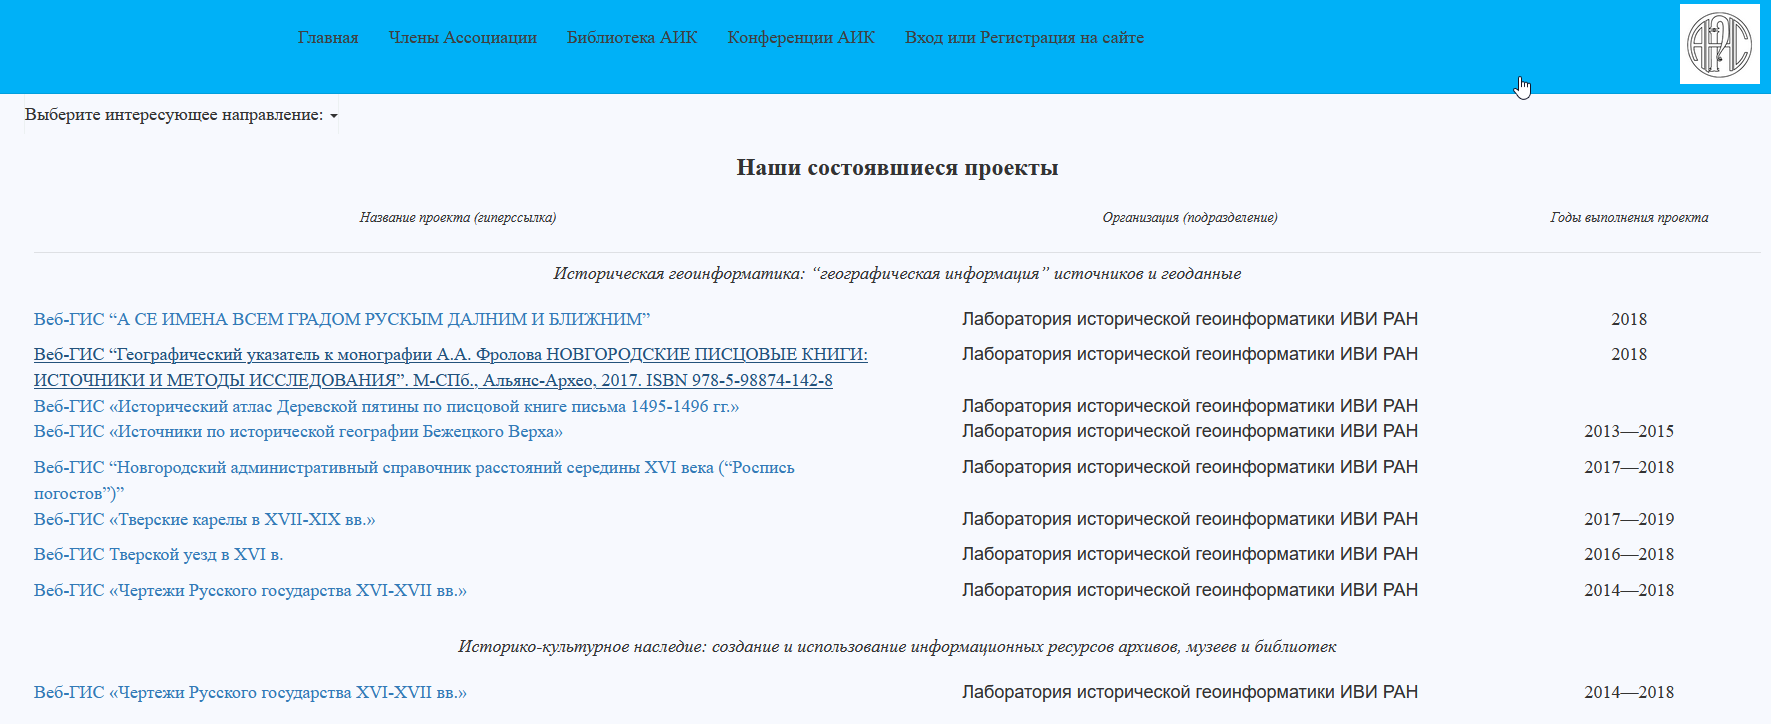Click Вход или Регистрация на сайте

tap(1024, 38)
